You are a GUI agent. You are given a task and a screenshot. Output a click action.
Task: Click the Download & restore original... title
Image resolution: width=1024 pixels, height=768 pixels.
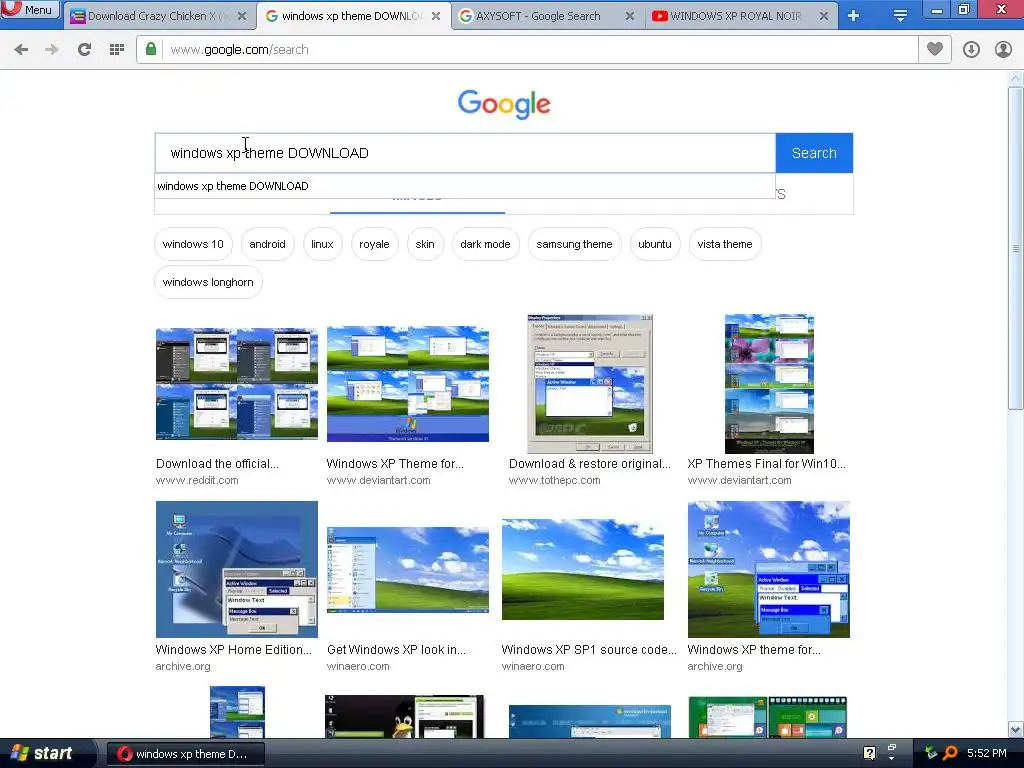tap(590, 464)
